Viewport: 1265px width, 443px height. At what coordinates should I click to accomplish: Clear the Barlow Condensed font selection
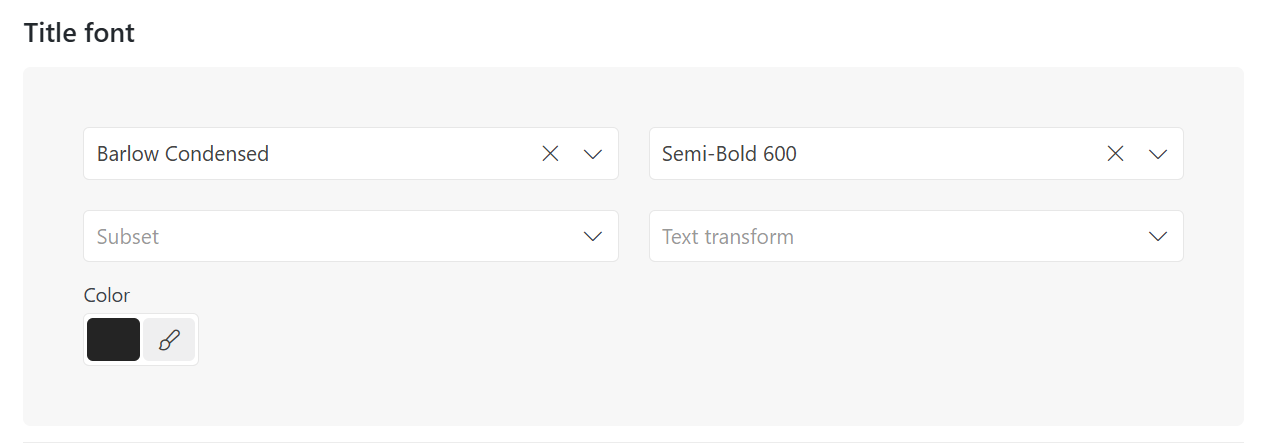point(550,153)
